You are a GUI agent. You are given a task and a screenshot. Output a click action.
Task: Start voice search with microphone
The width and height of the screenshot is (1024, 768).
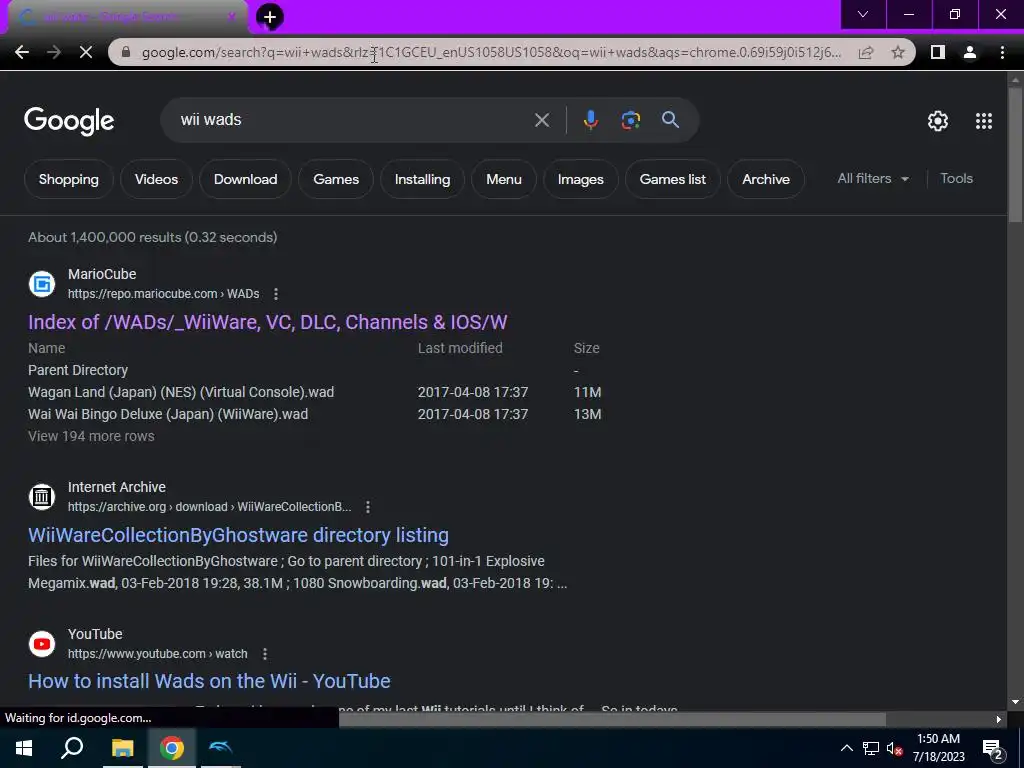tap(590, 120)
